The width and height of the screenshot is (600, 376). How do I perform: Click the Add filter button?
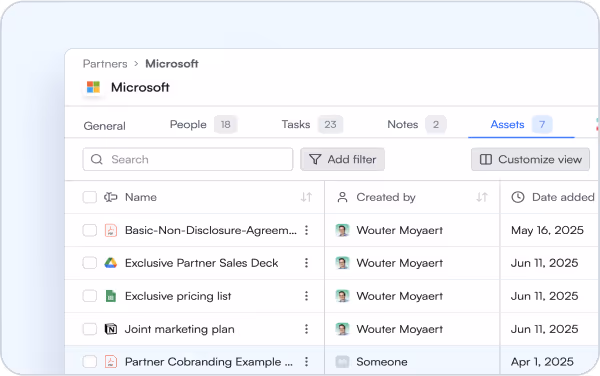pos(342,159)
